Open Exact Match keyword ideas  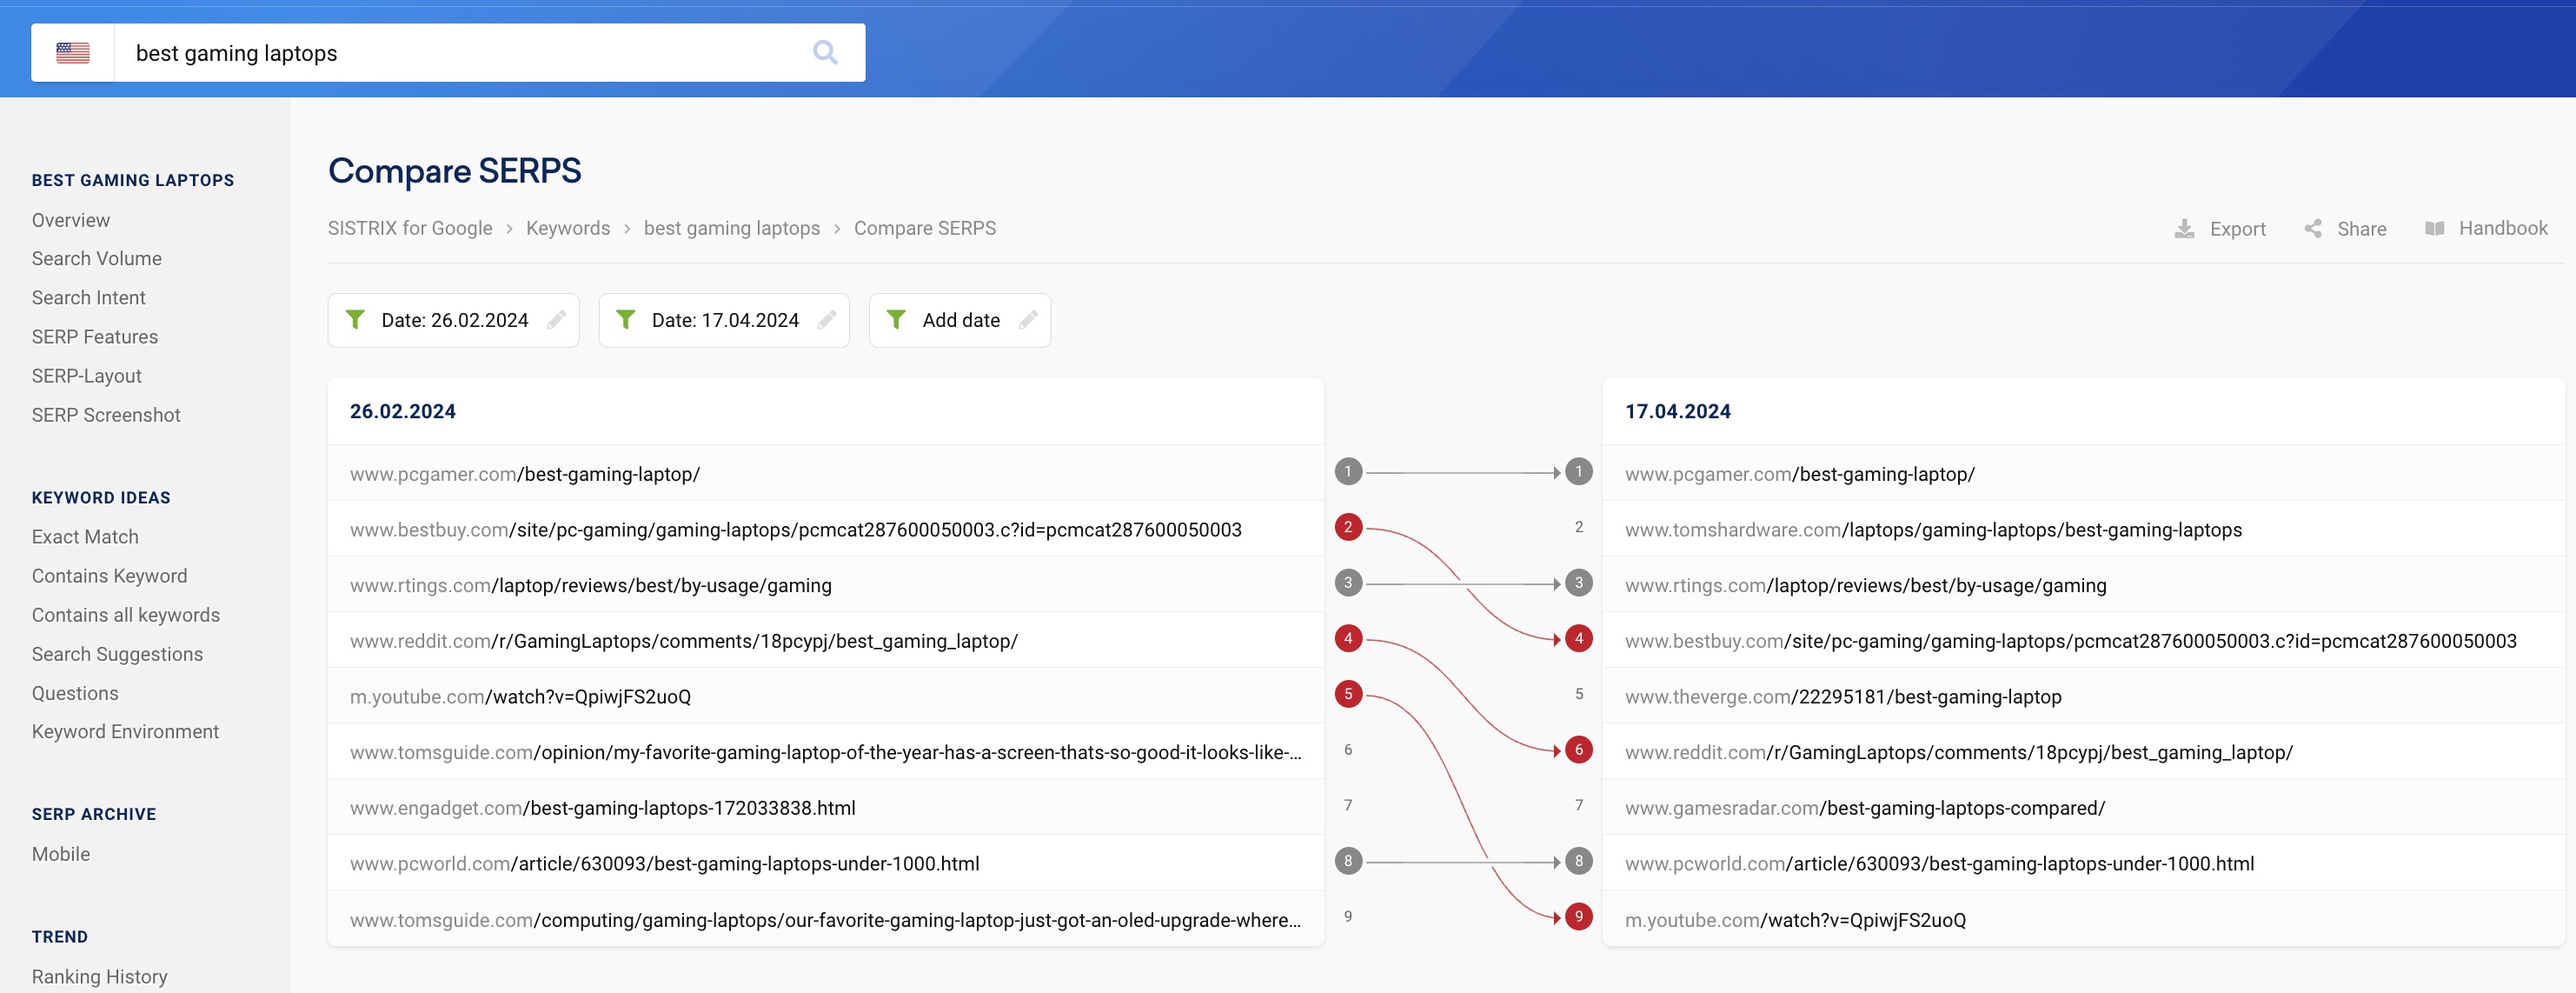[x=85, y=537]
